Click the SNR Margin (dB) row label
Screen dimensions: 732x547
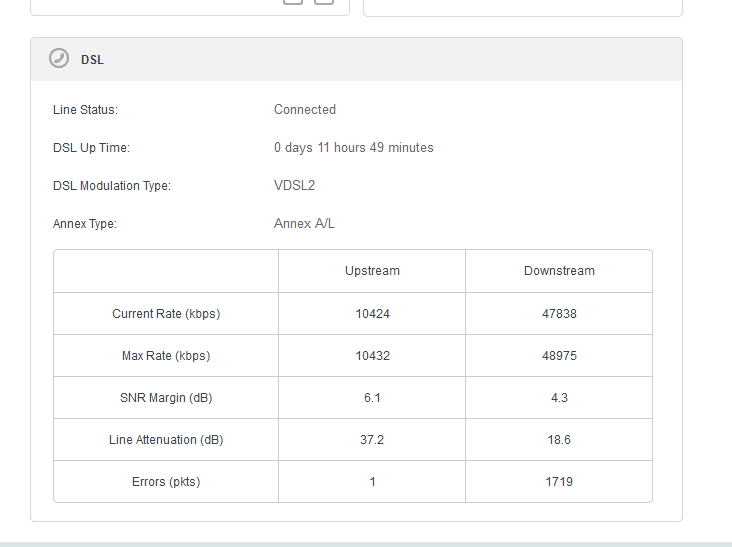click(x=166, y=398)
